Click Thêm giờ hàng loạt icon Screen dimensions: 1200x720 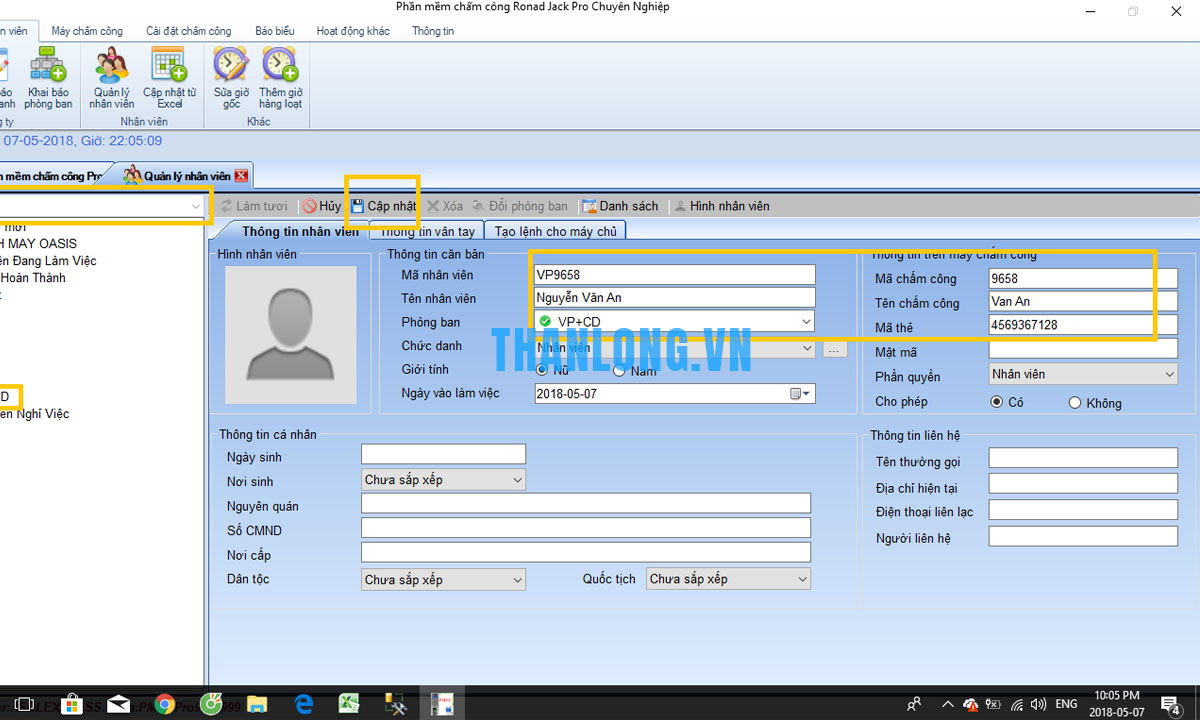(x=280, y=68)
